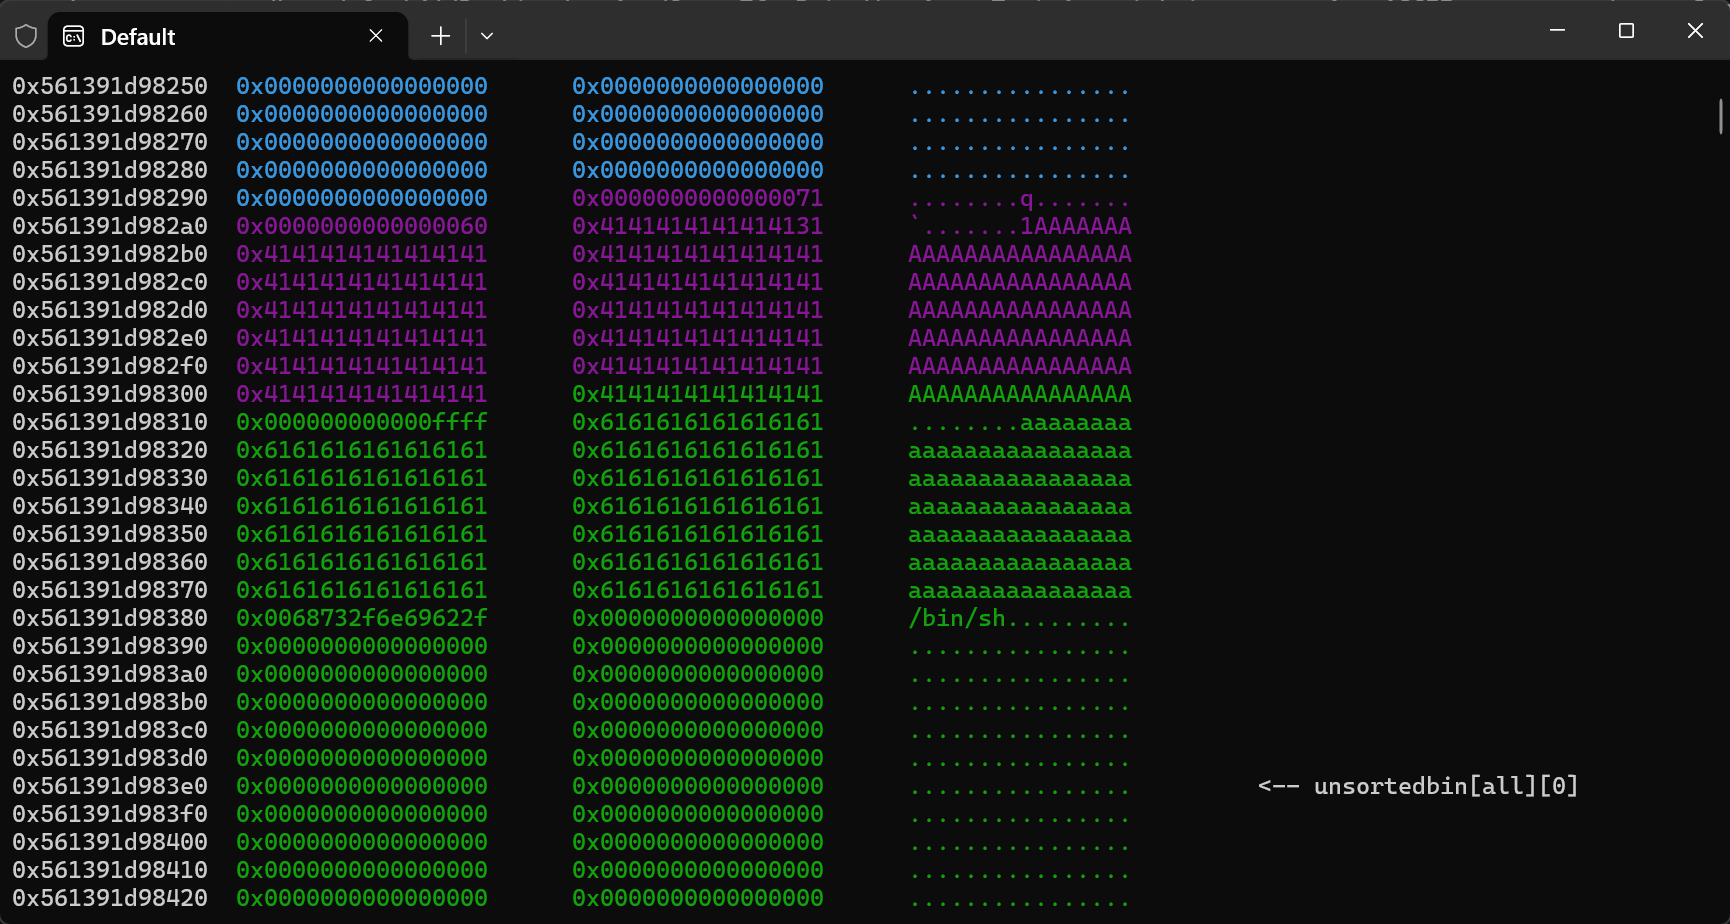This screenshot has width=1730, height=924.
Task: Click address 0x561391d982d0
Action: click(x=110, y=310)
